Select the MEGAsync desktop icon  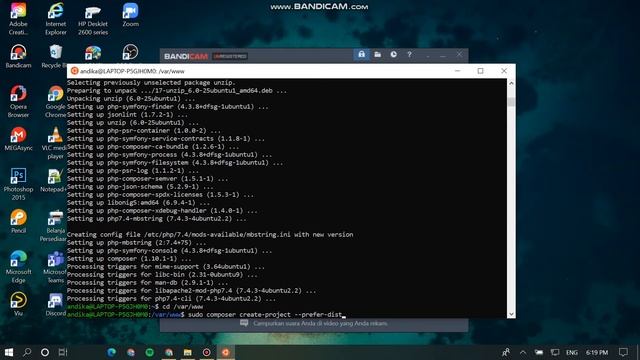point(18,139)
